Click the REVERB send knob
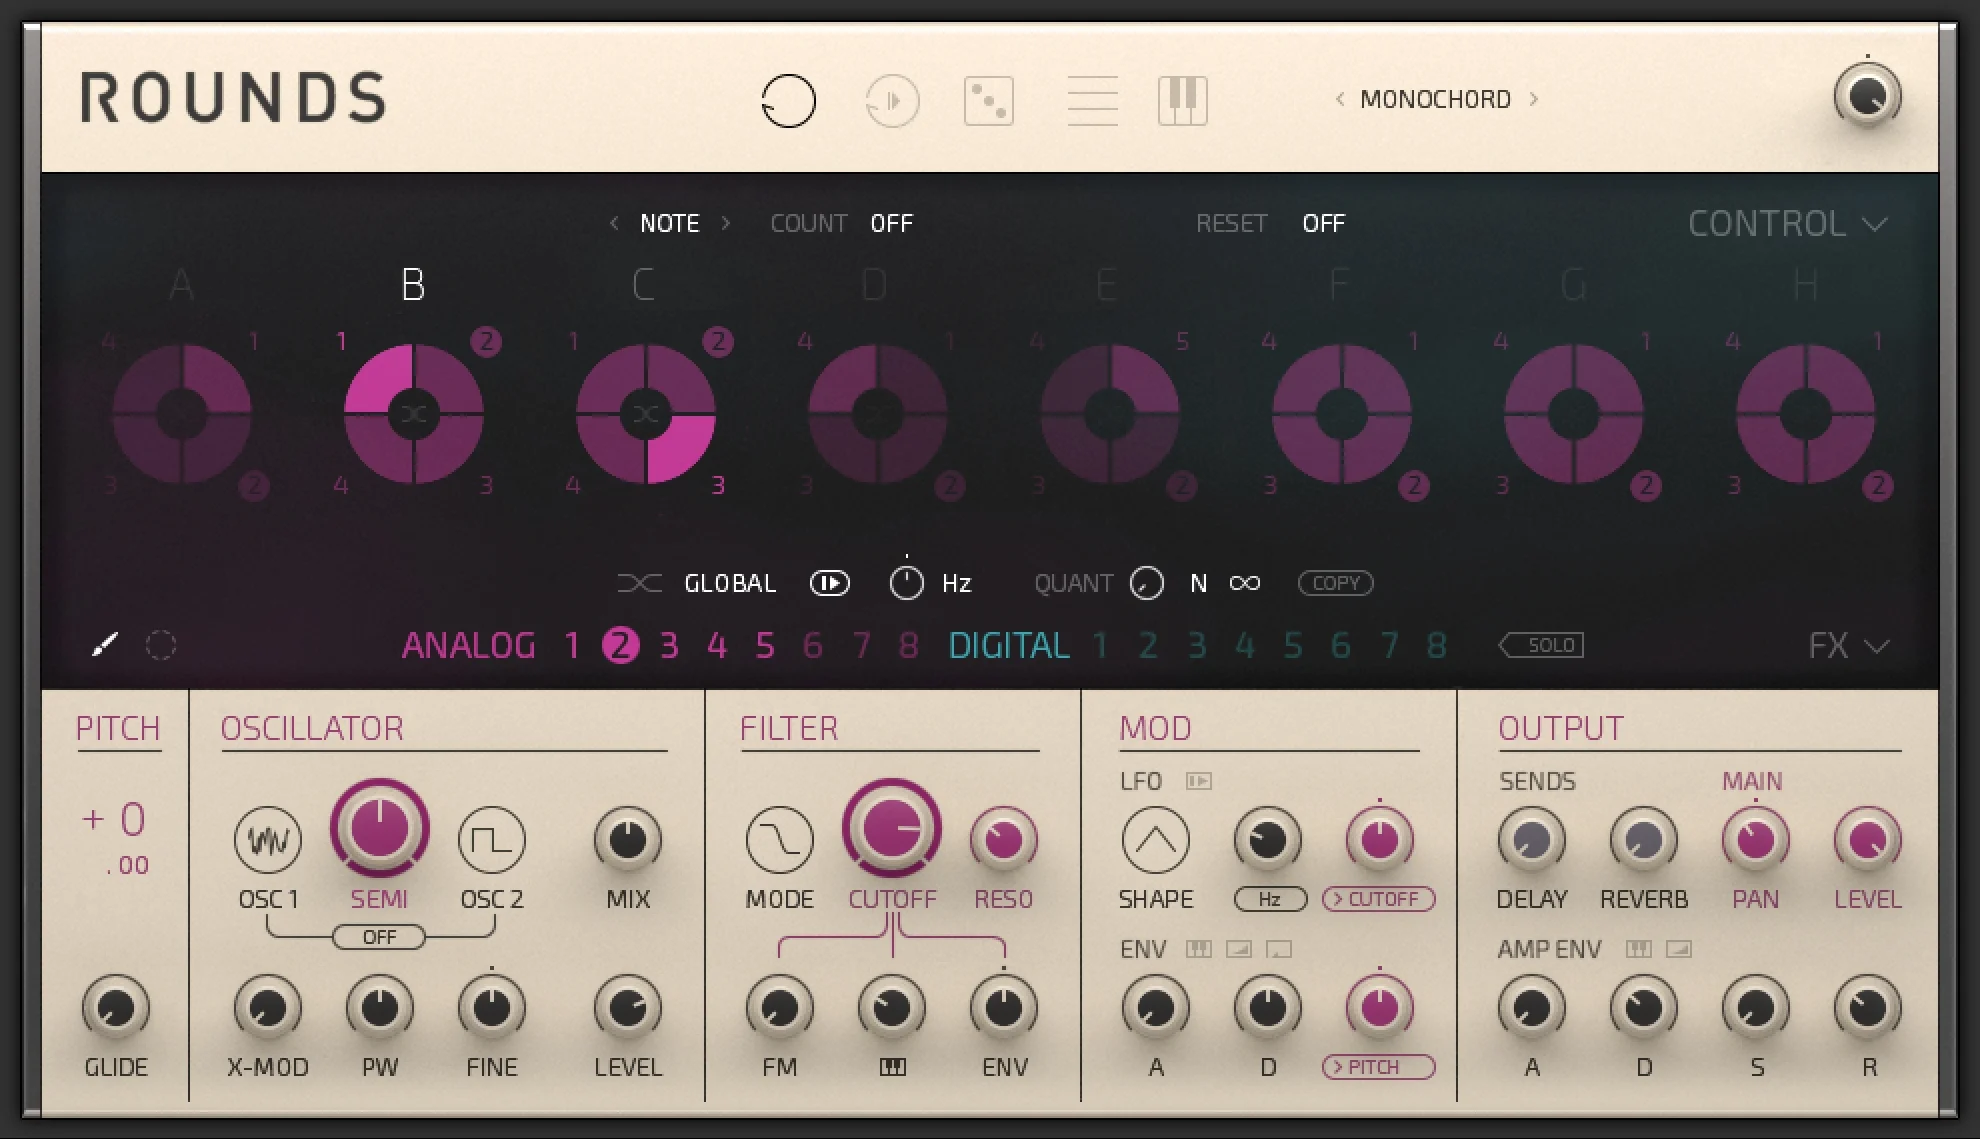This screenshot has height=1139, width=1980. tap(1643, 840)
